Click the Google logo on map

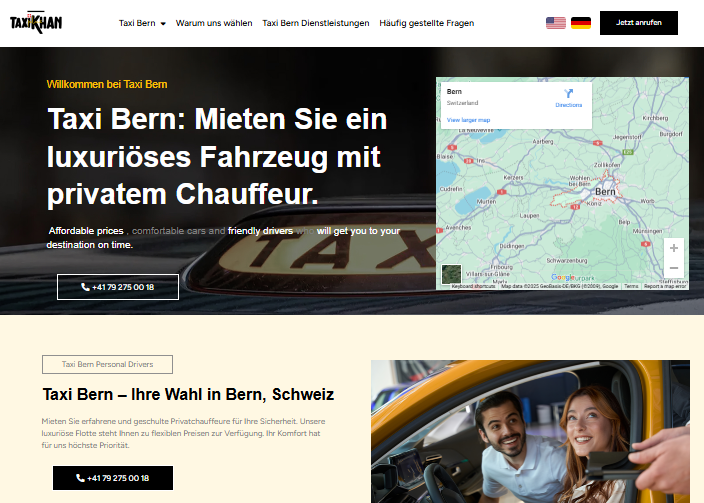tap(563, 277)
